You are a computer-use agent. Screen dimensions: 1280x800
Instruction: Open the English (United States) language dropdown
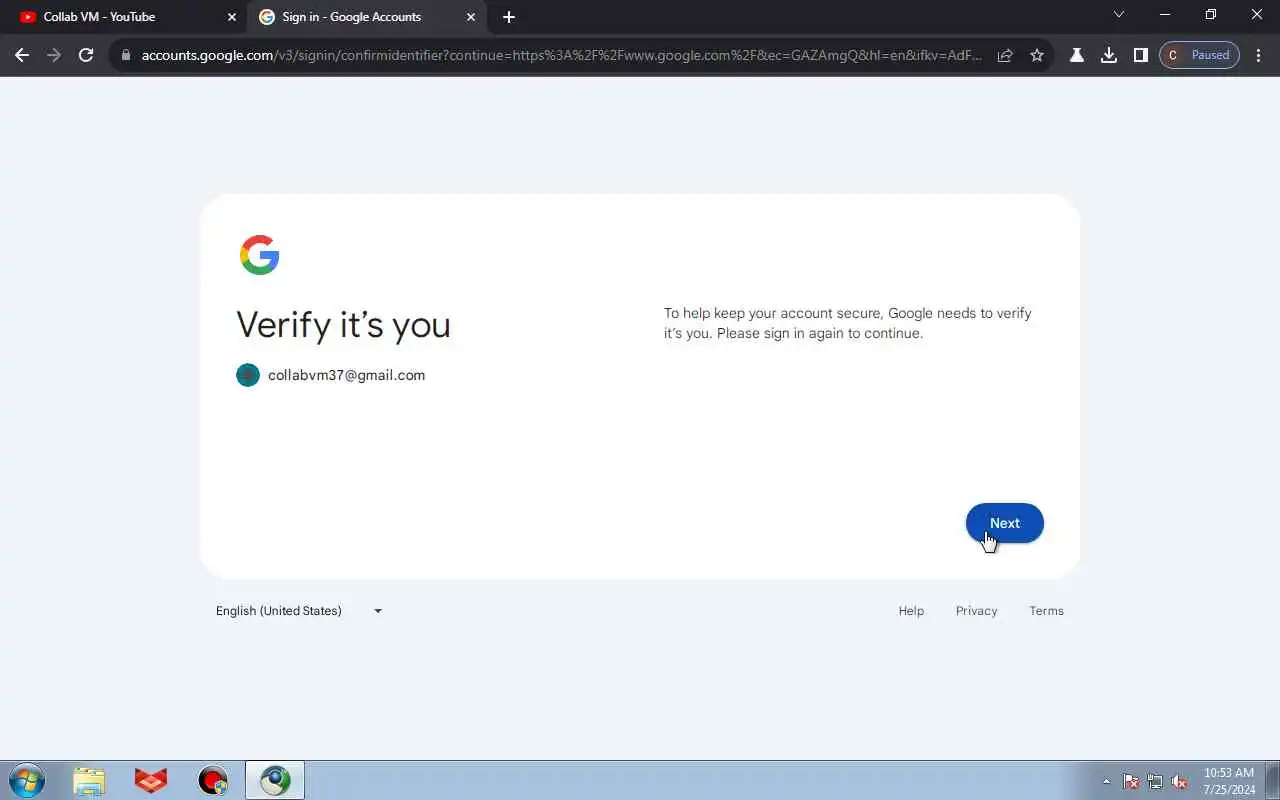point(299,611)
